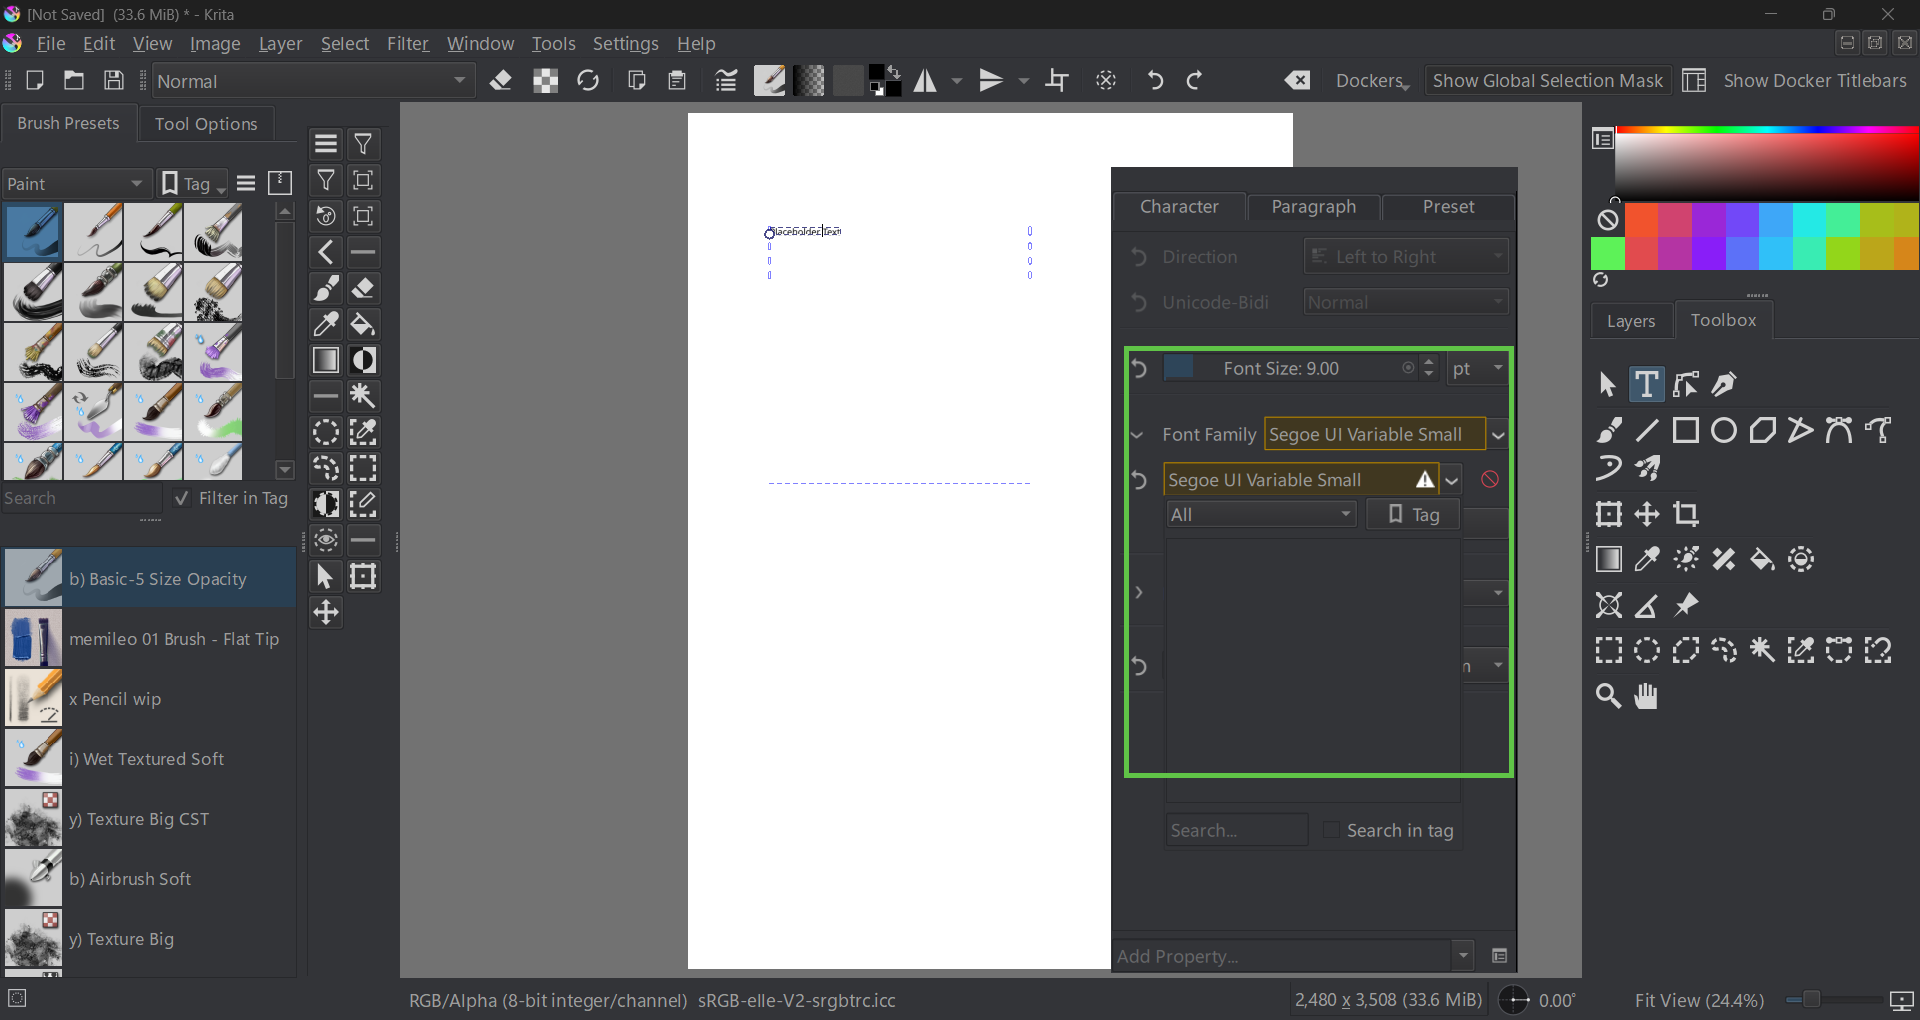Screen dimensions: 1920x1020
Task: Select the Fill bucket tool in Toolbox
Action: 1762,559
